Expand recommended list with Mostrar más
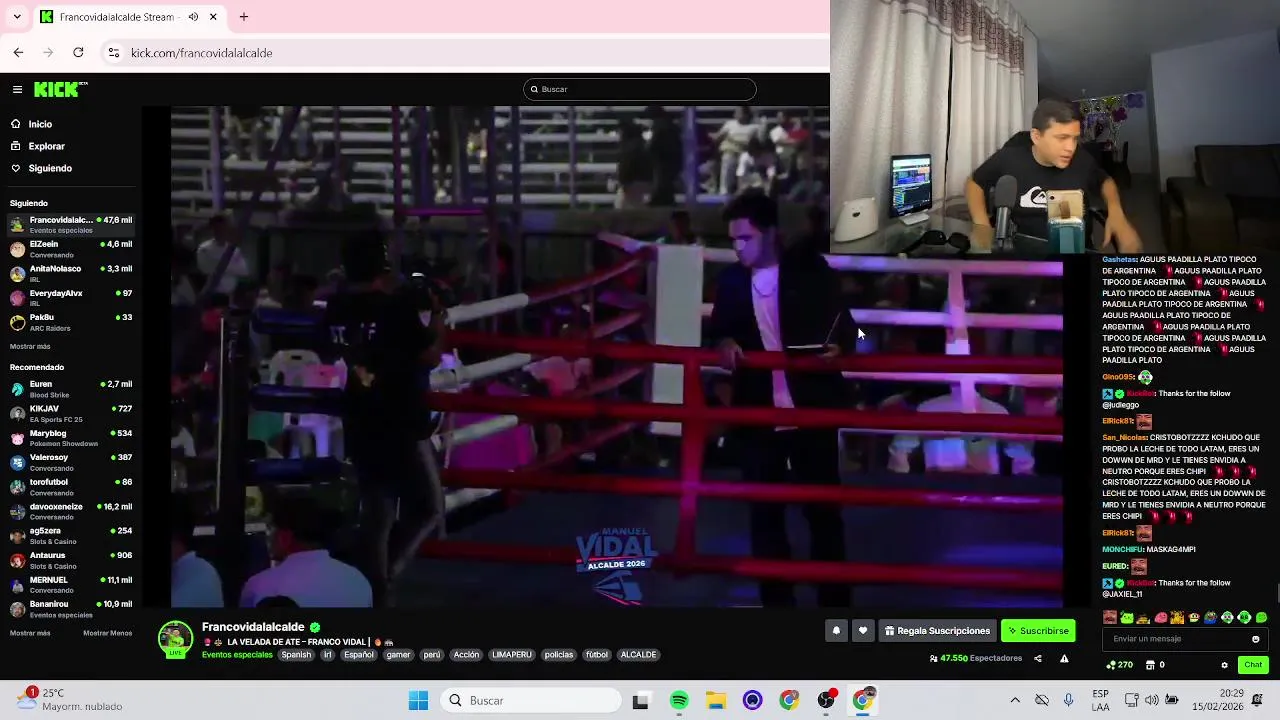The height and width of the screenshot is (720, 1280). (x=30, y=633)
